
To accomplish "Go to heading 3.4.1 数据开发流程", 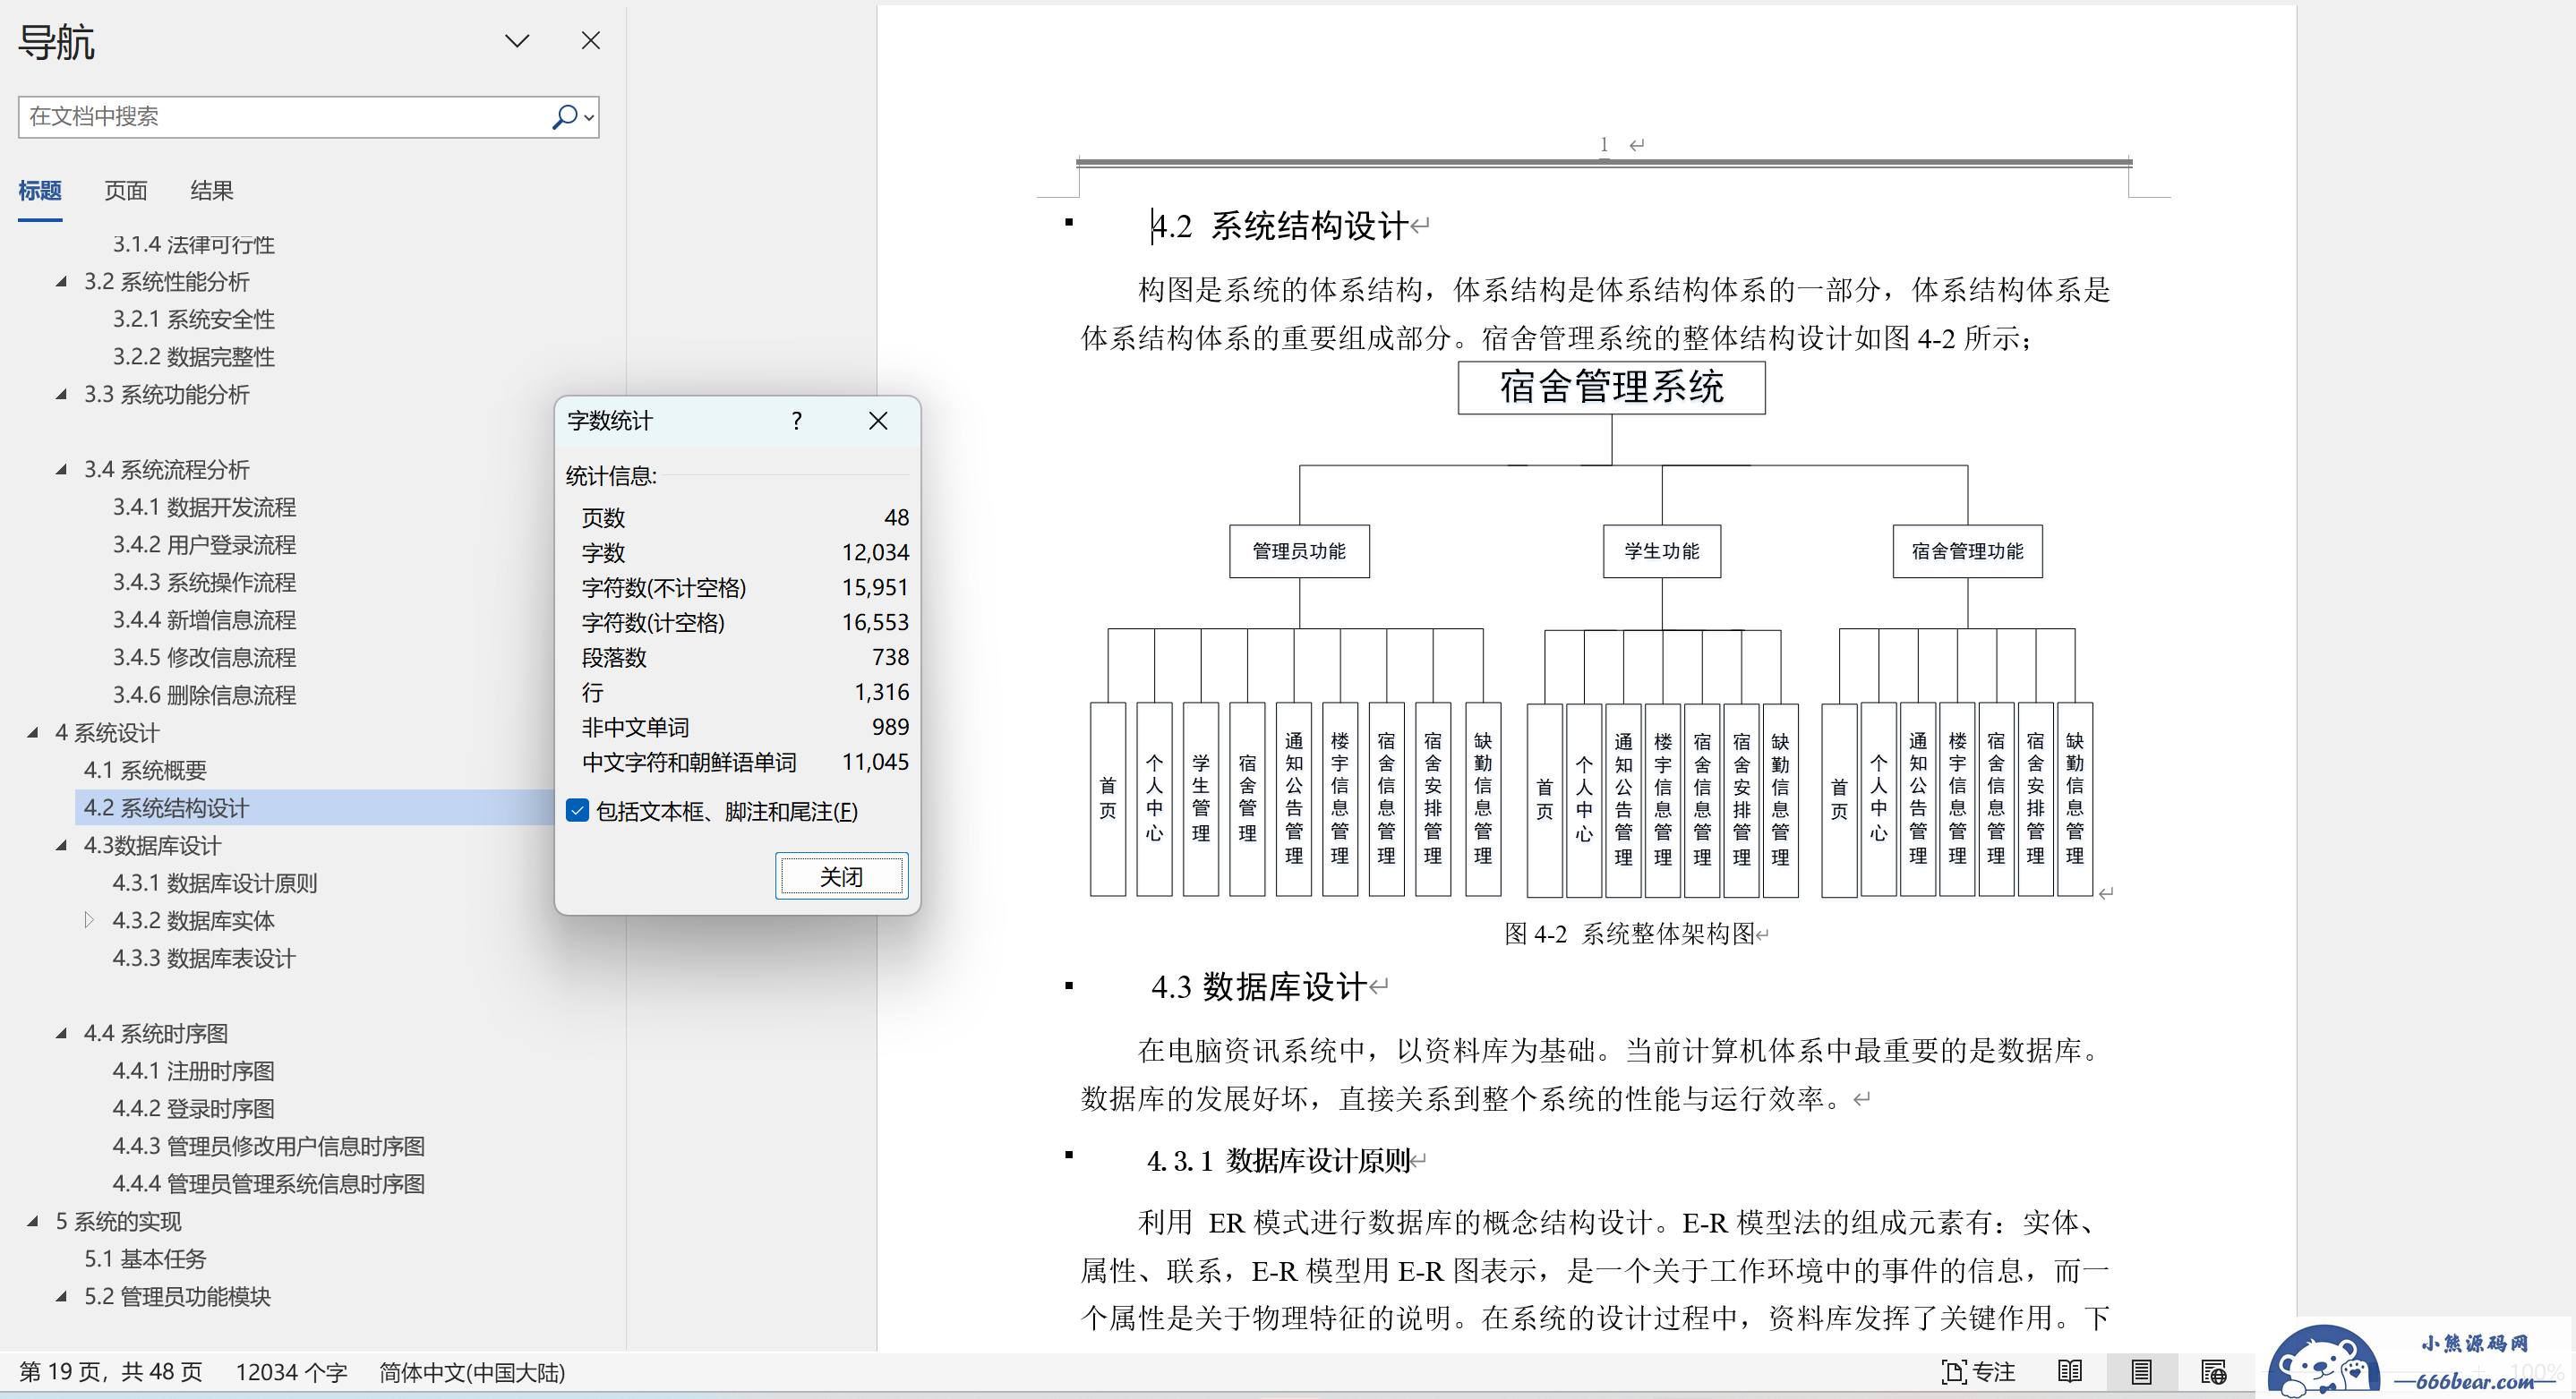I will point(204,508).
